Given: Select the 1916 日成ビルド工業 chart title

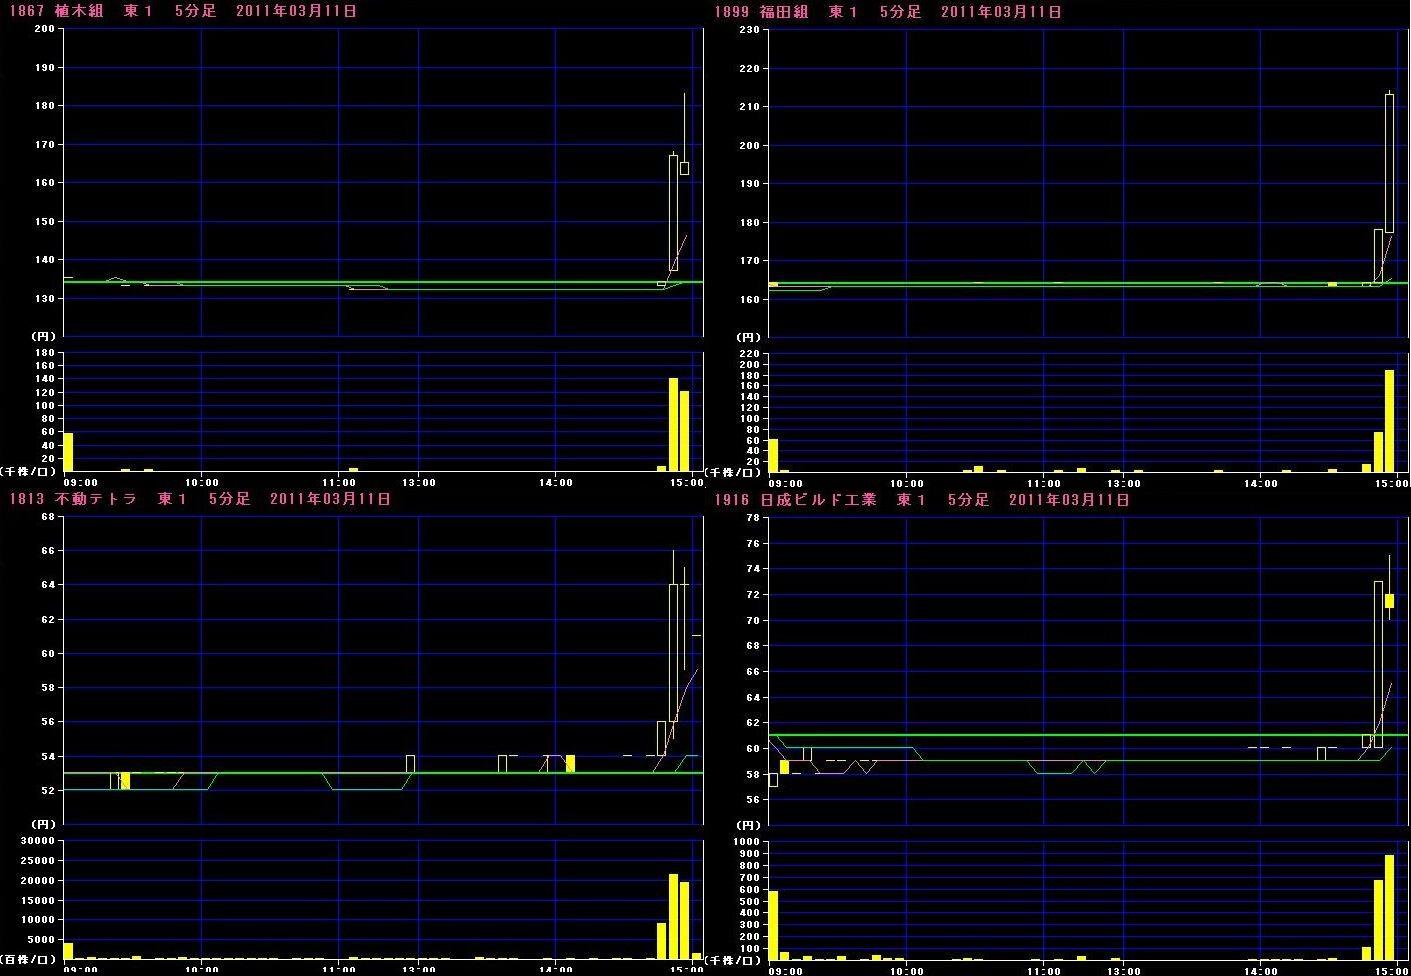Looking at the screenshot, I should (x=921, y=499).
